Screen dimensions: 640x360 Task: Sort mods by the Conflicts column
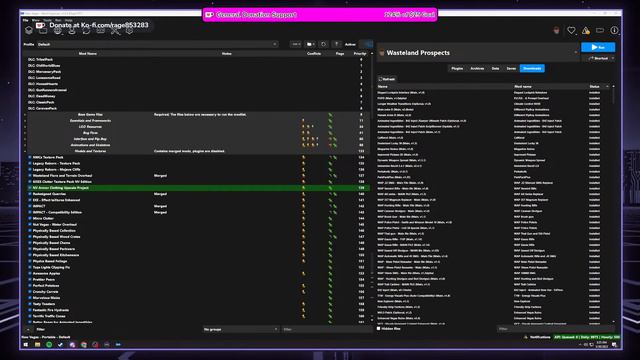point(314,53)
